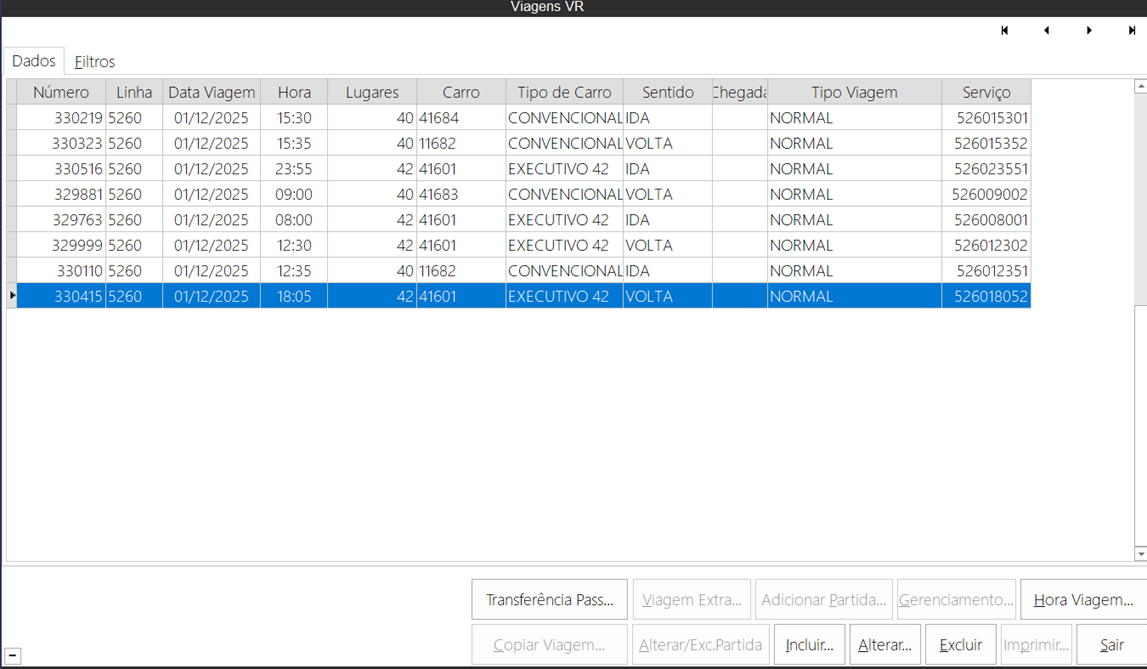Click car cell 41684
The image size is (1147, 669).
click(x=461, y=118)
